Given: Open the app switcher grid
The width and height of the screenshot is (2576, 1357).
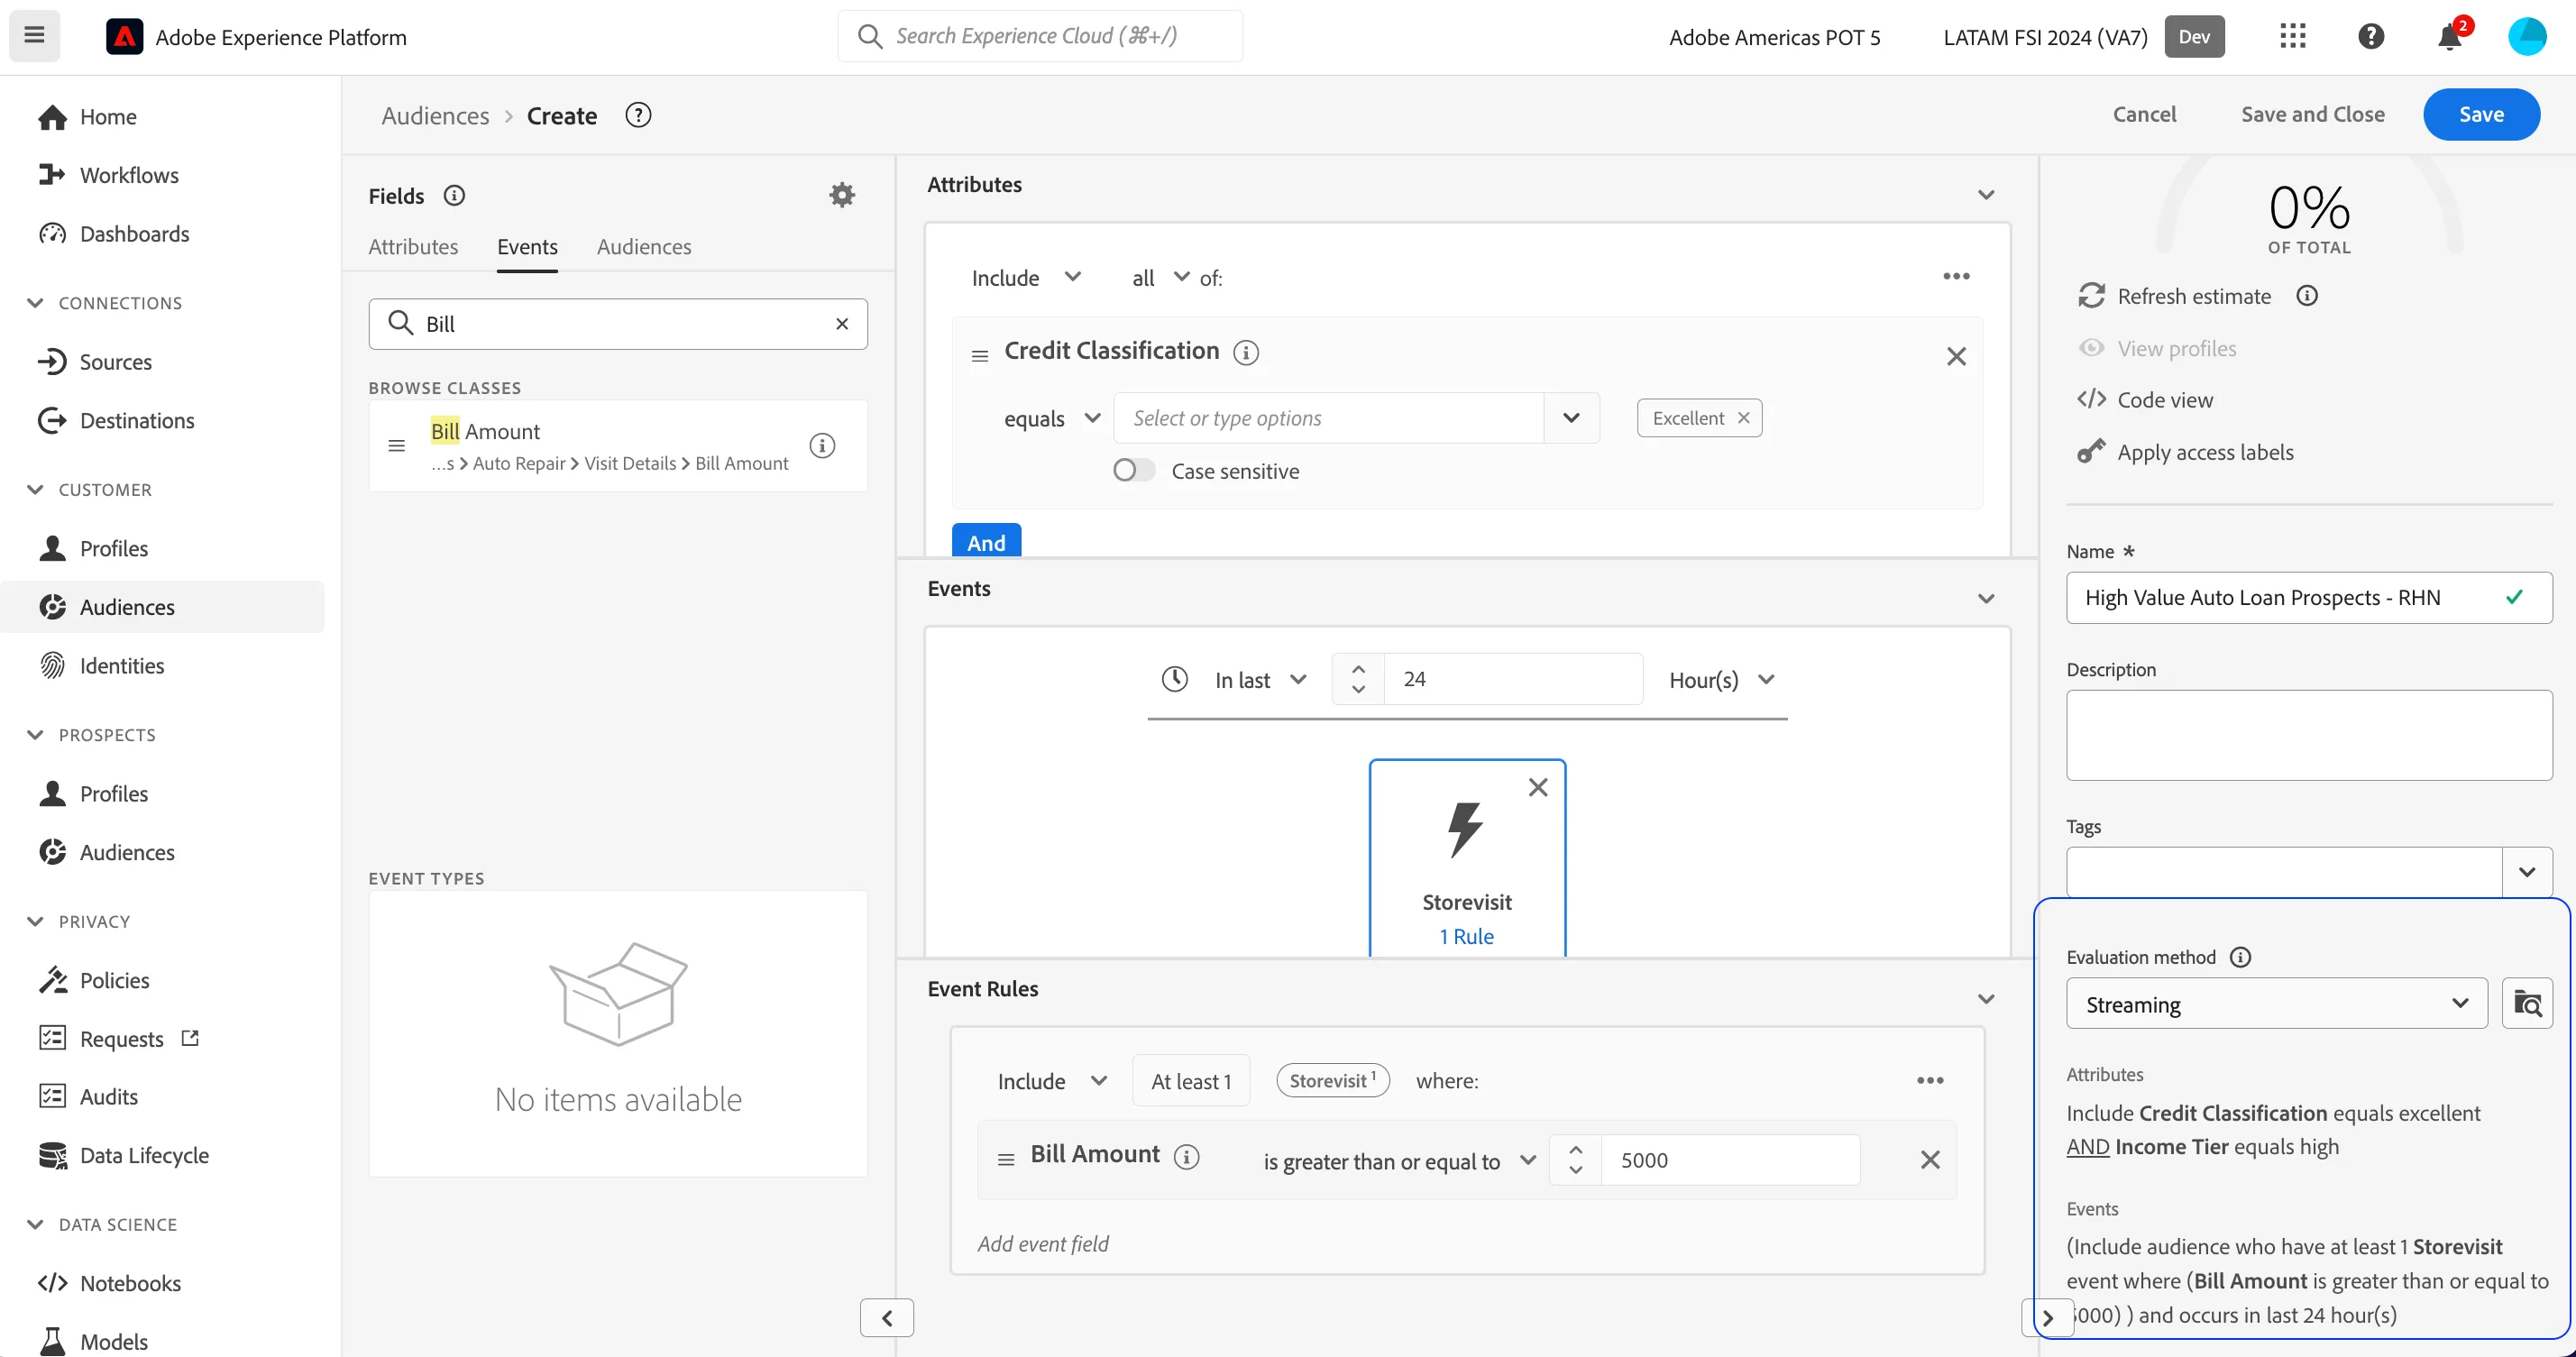Looking at the screenshot, I should click(2292, 37).
